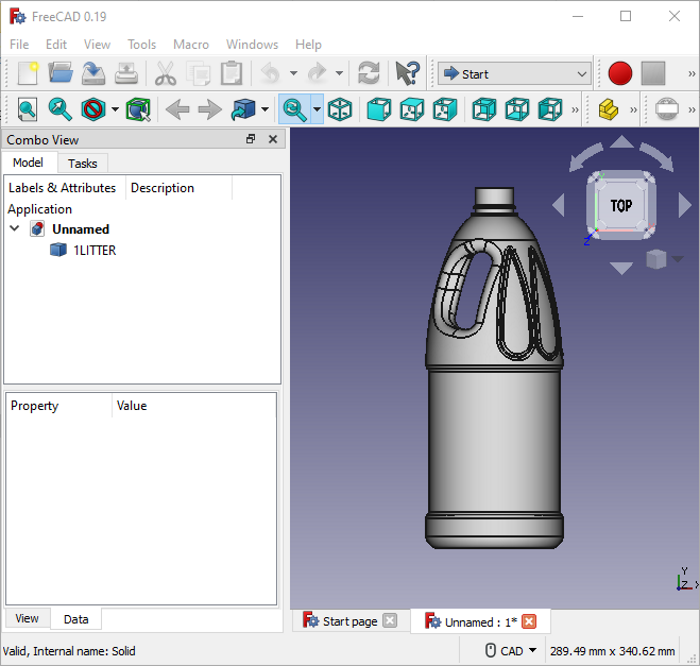Toggle floating of Combo View panel
This screenshot has height=666, width=700.
[x=251, y=140]
